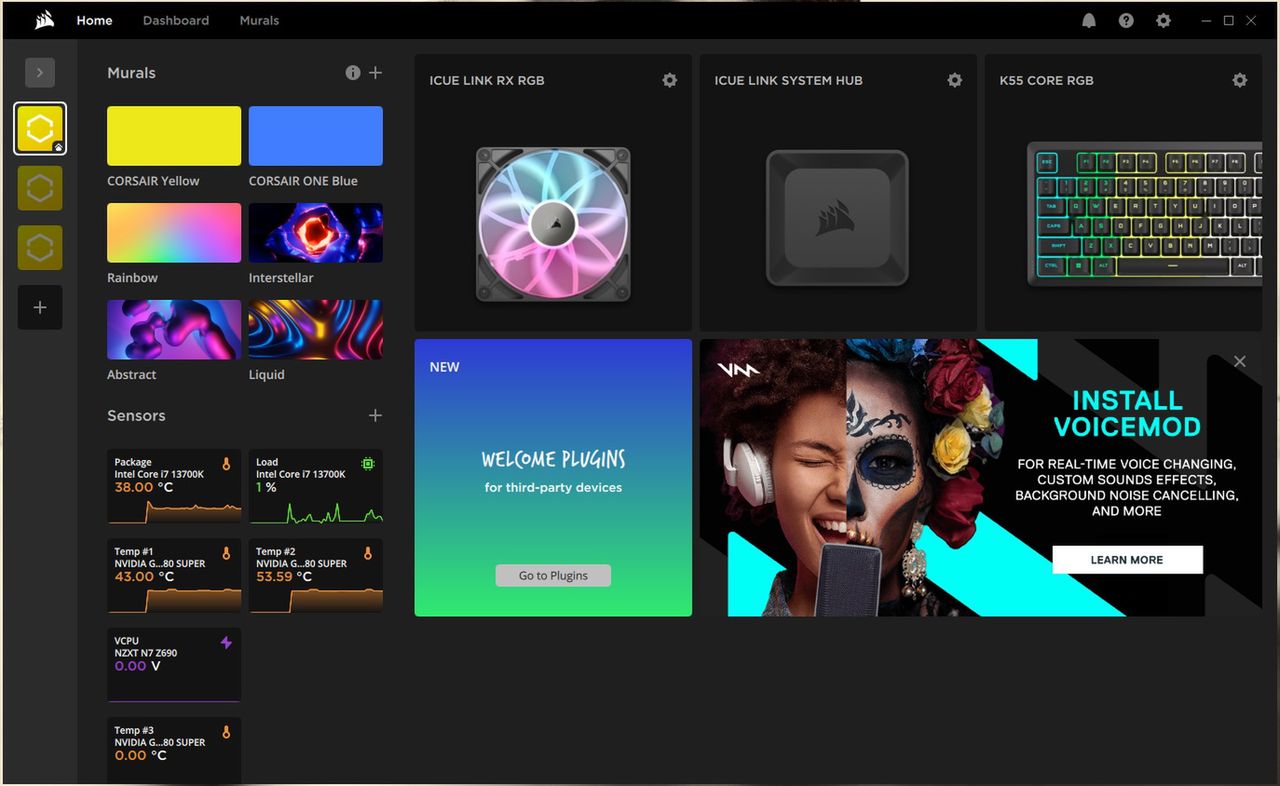
Task: Add a new sensor with plus icon
Action: point(375,415)
